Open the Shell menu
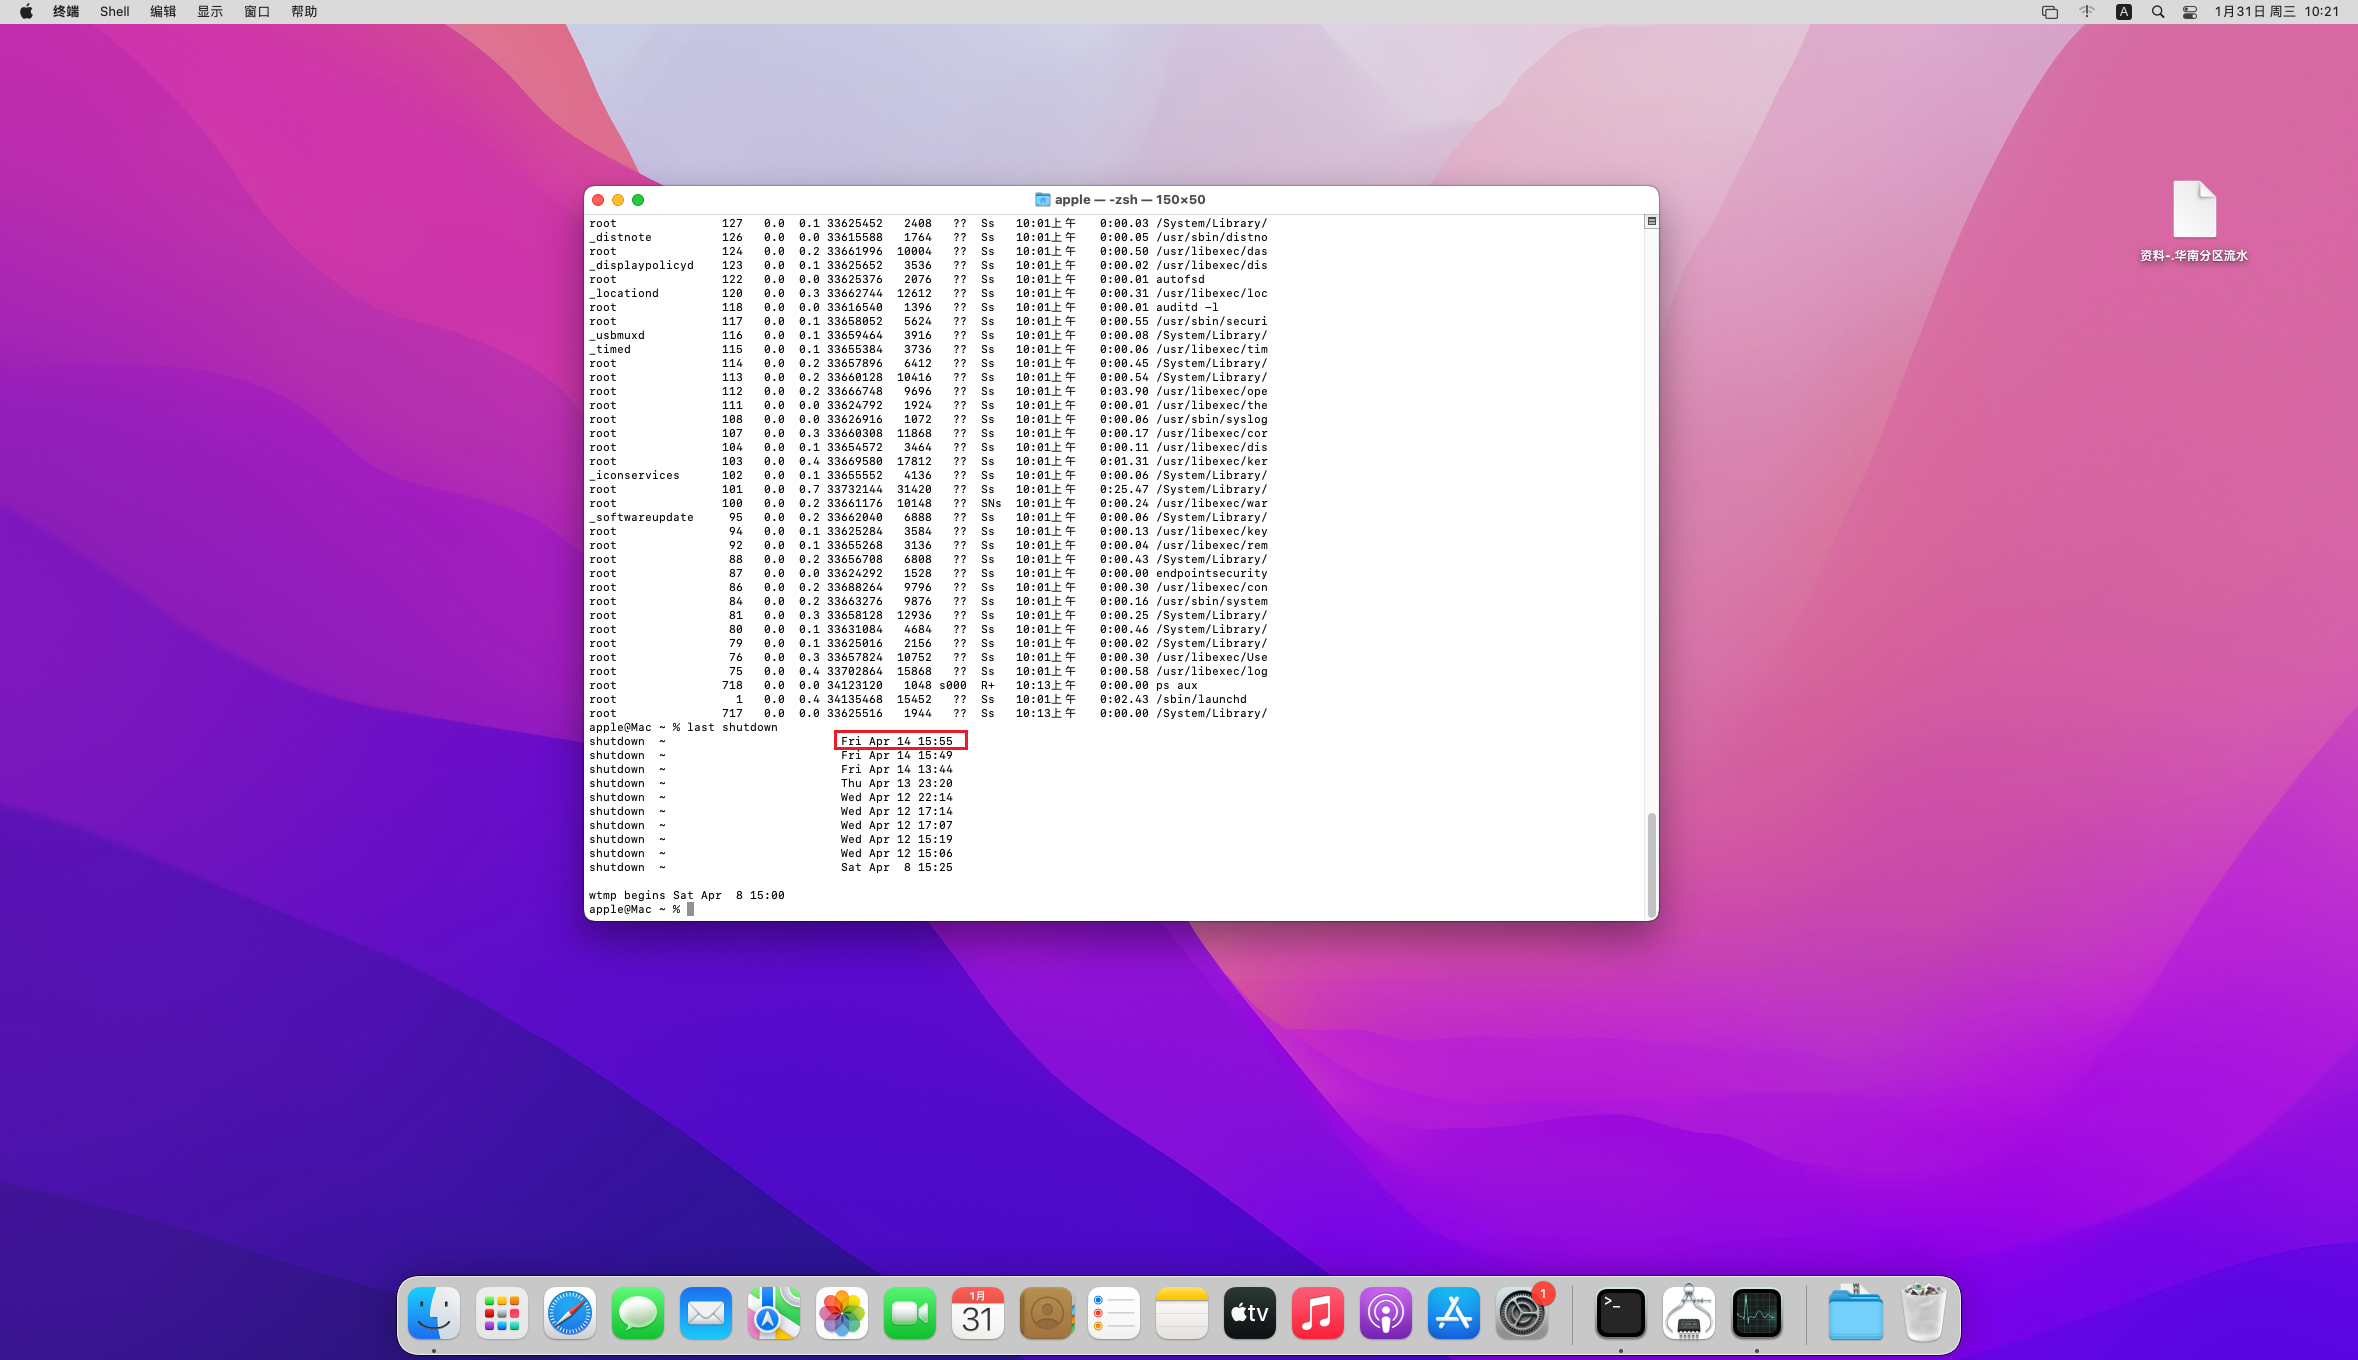Screen dimensions: 2358x1360 pyautogui.click(x=115, y=12)
